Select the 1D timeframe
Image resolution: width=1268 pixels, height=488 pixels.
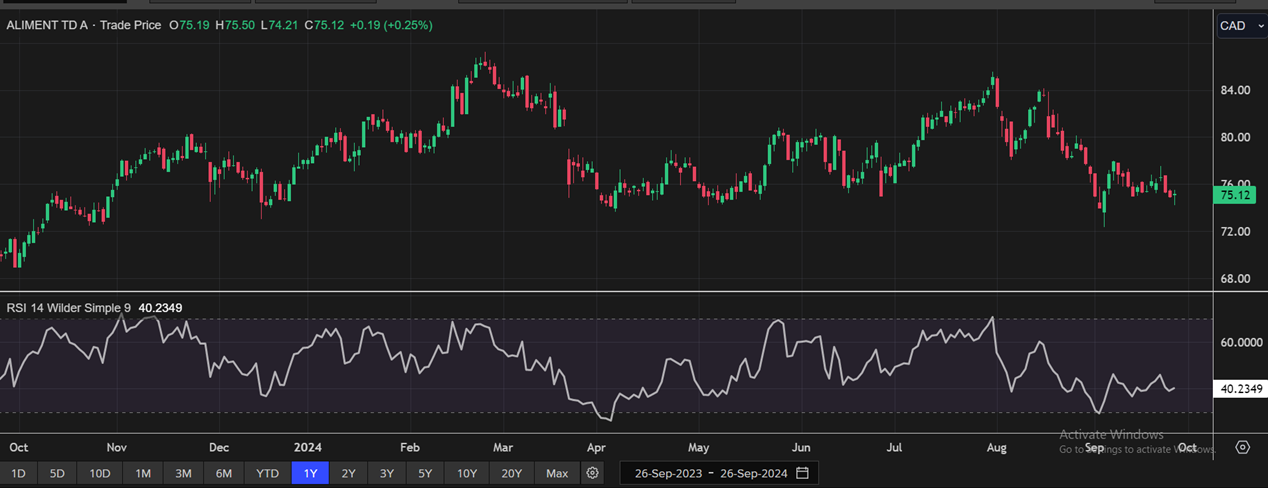19,473
